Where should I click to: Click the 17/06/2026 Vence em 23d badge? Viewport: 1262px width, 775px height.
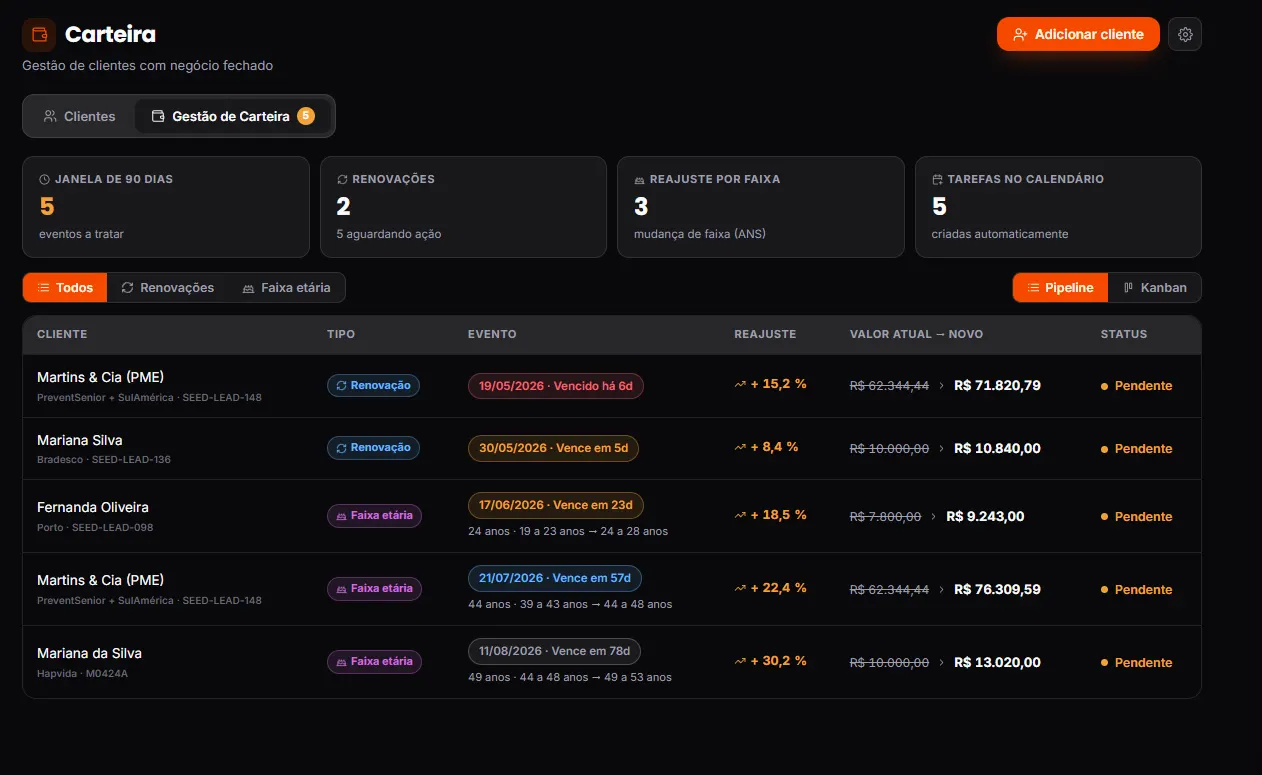[556, 505]
